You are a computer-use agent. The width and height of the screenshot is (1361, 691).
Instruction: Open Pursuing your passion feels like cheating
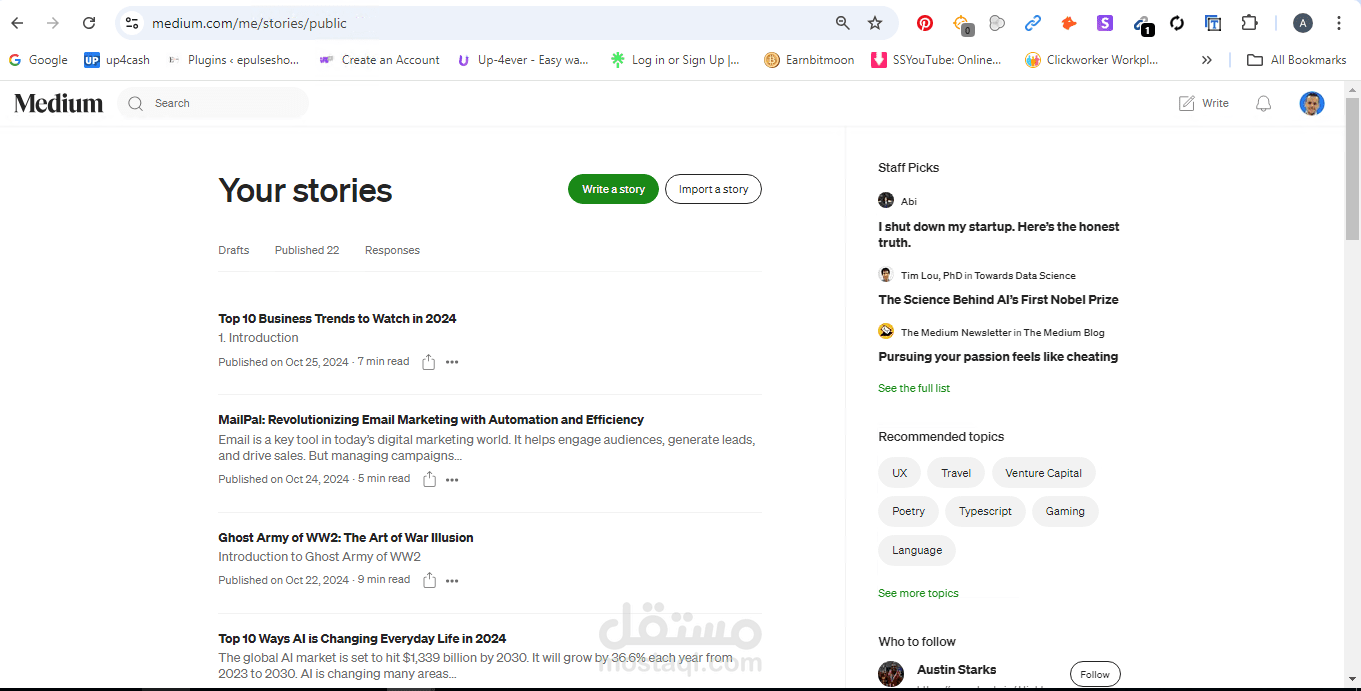(x=998, y=356)
